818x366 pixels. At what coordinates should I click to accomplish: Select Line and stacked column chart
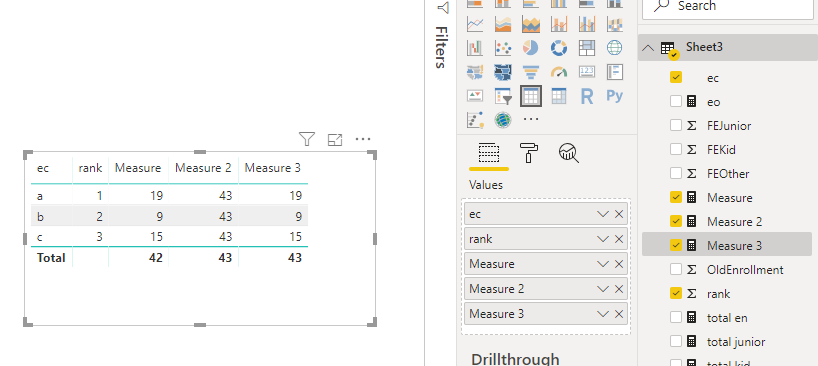(x=559, y=24)
